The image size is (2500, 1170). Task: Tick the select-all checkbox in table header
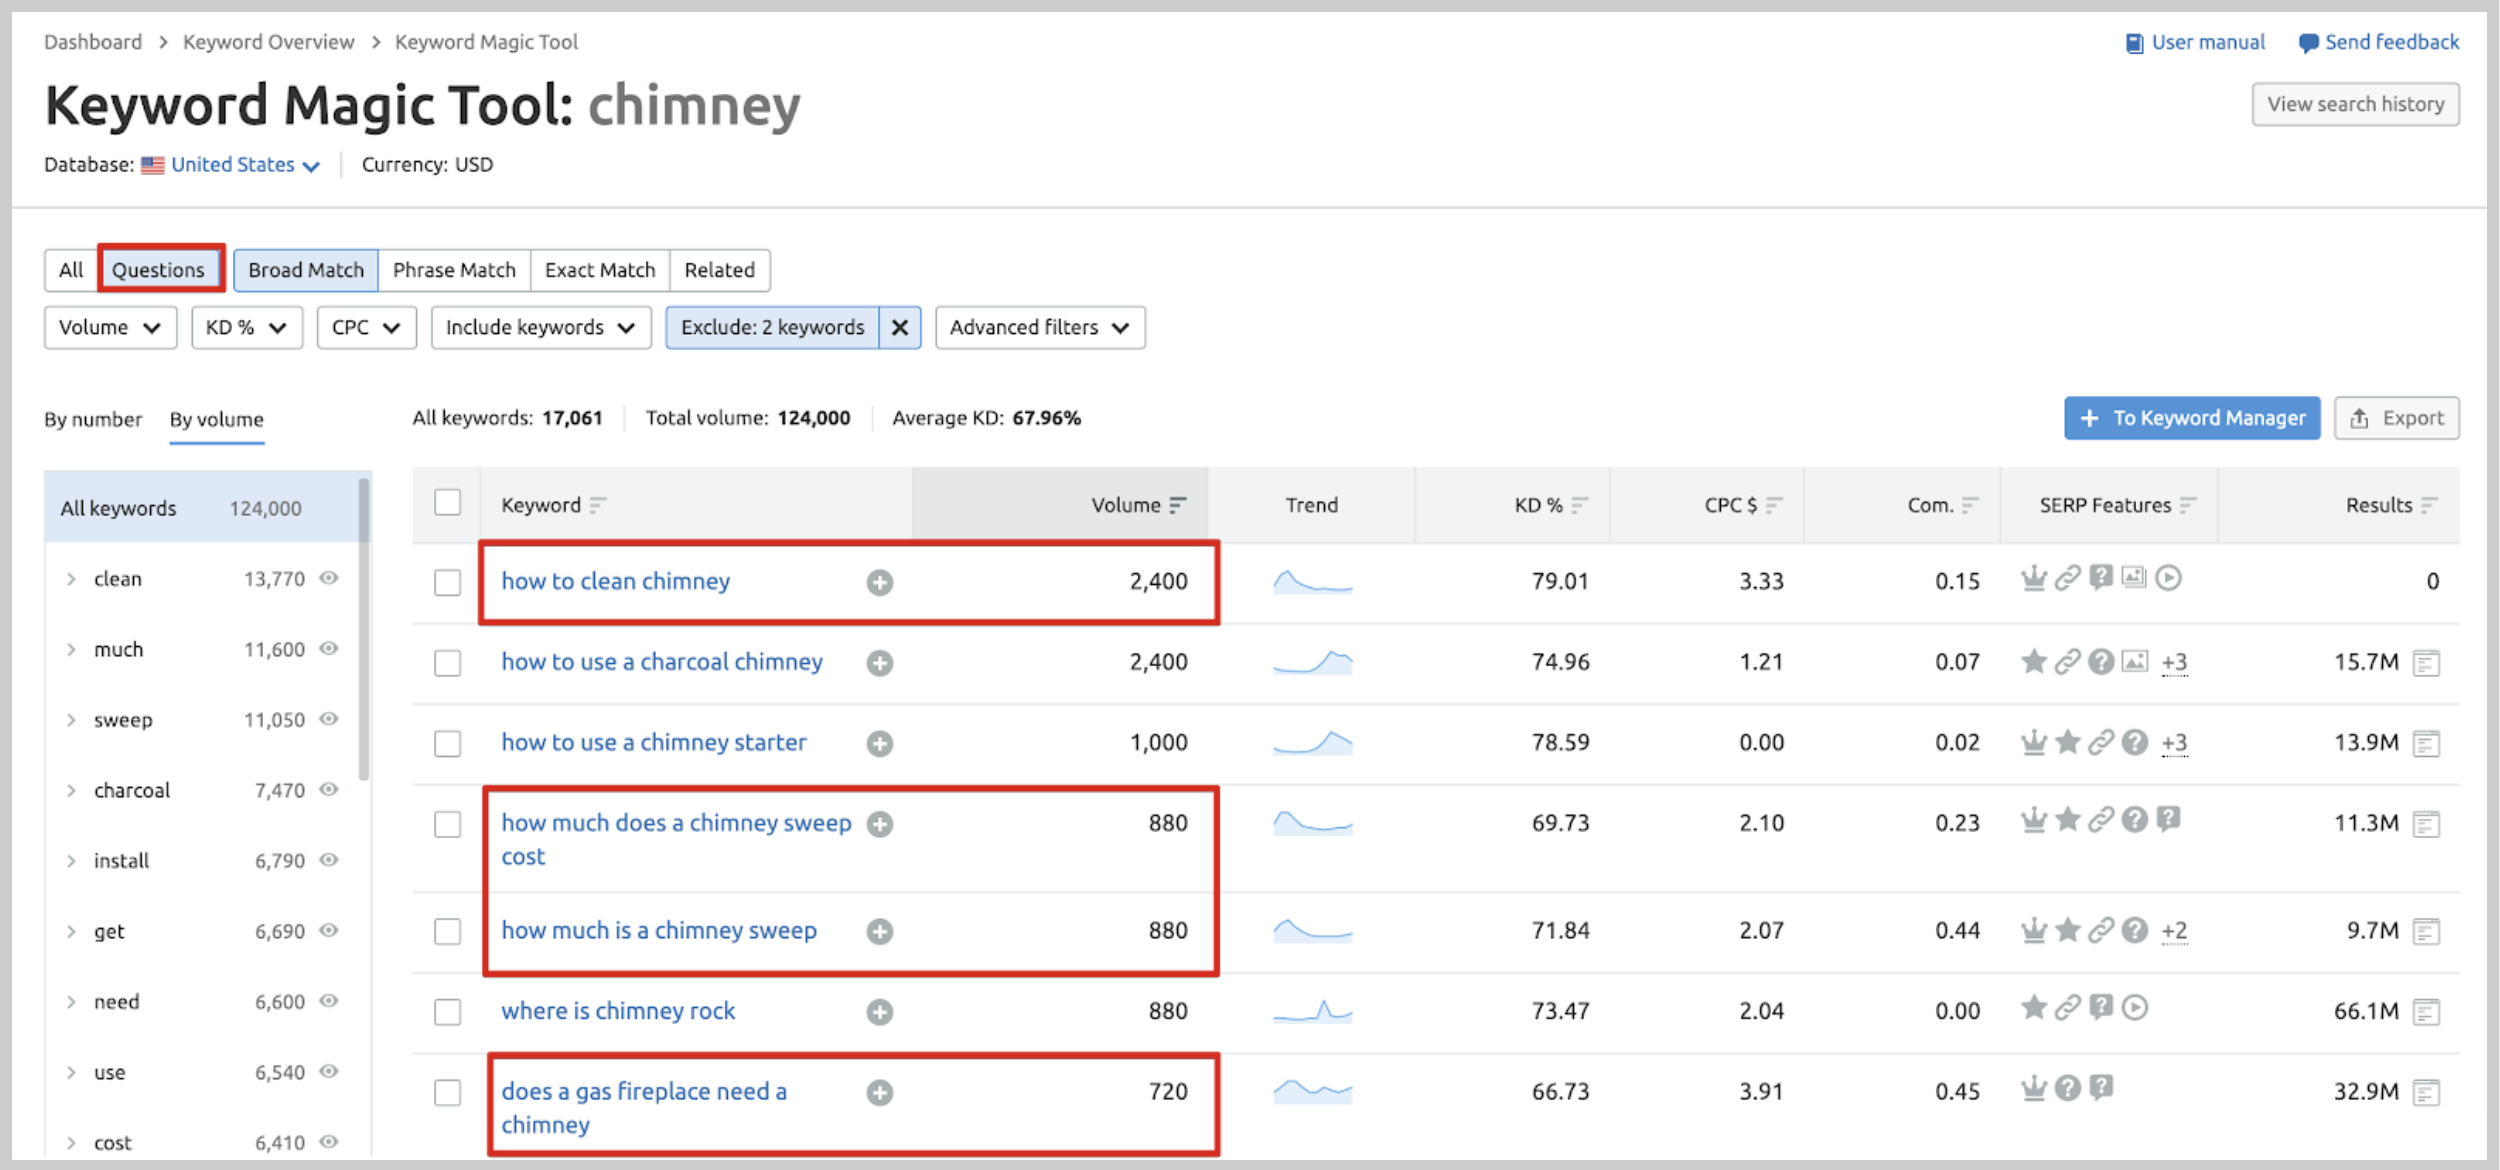[x=447, y=502]
